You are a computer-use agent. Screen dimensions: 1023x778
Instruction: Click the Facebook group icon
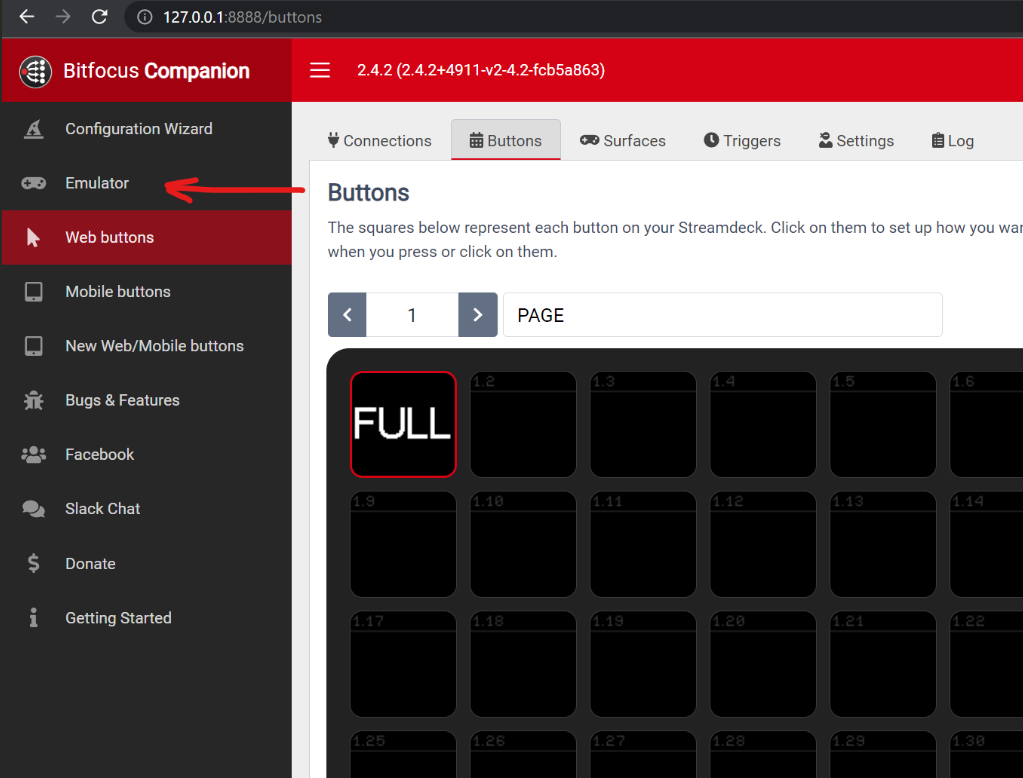pyautogui.click(x=33, y=454)
